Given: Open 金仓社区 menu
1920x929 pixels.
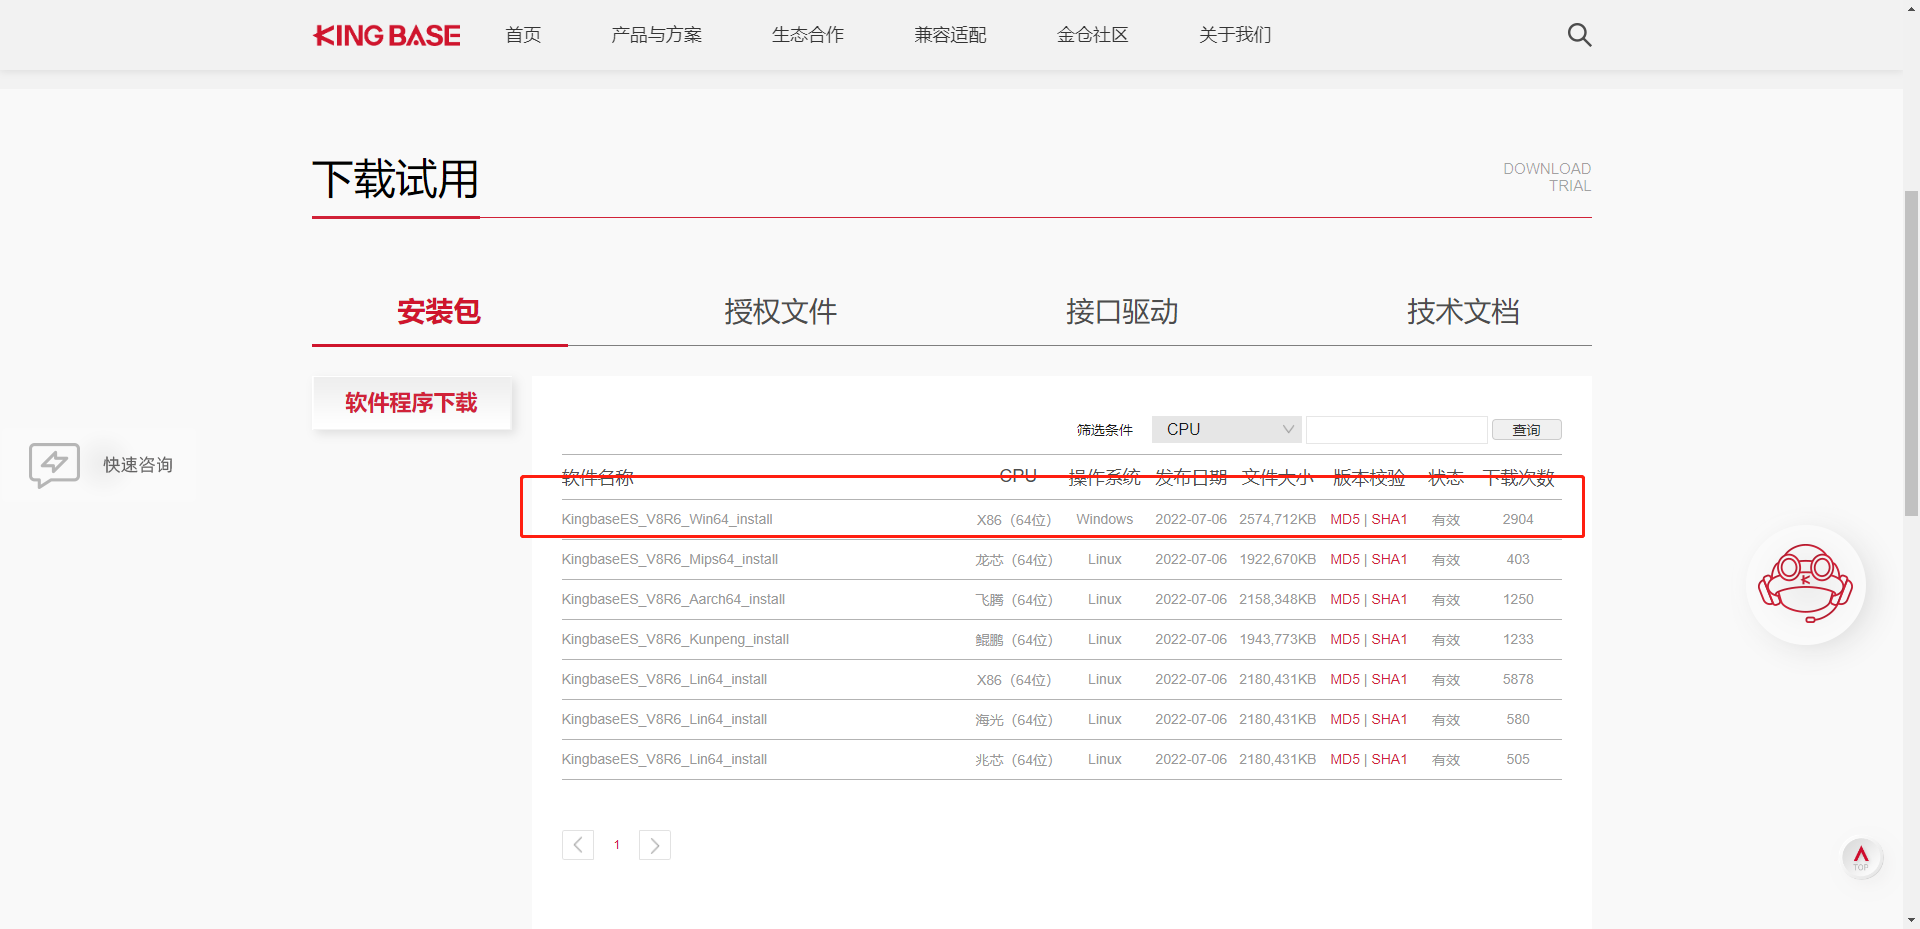Looking at the screenshot, I should (1093, 35).
